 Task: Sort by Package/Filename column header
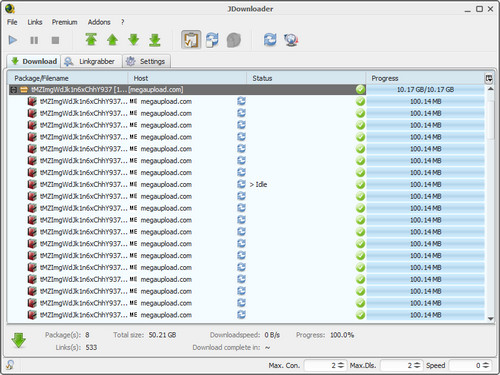coord(68,78)
